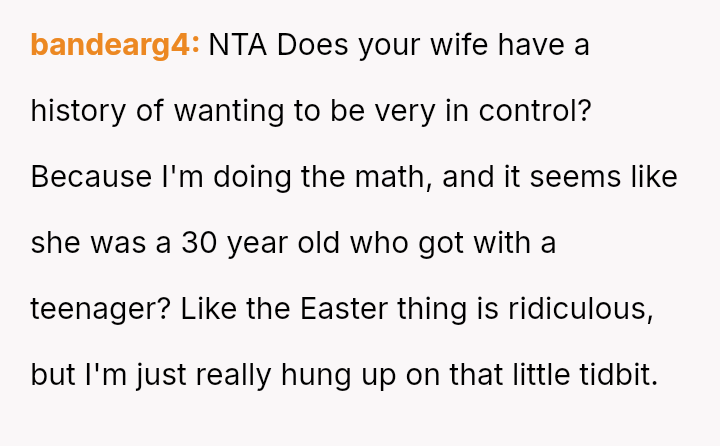Click the word "Because" starting line three
This screenshot has height=446, width=720.
coord(92,177)
